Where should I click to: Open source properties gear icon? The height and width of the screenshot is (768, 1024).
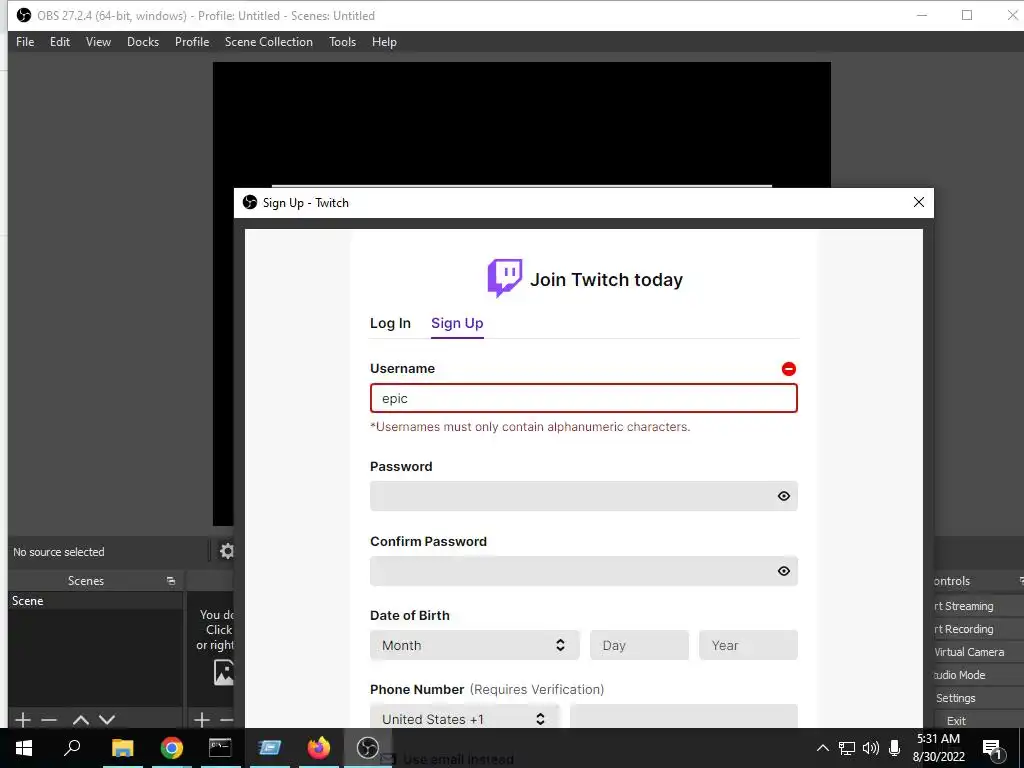pyautogui.click(x=227, y=551)
